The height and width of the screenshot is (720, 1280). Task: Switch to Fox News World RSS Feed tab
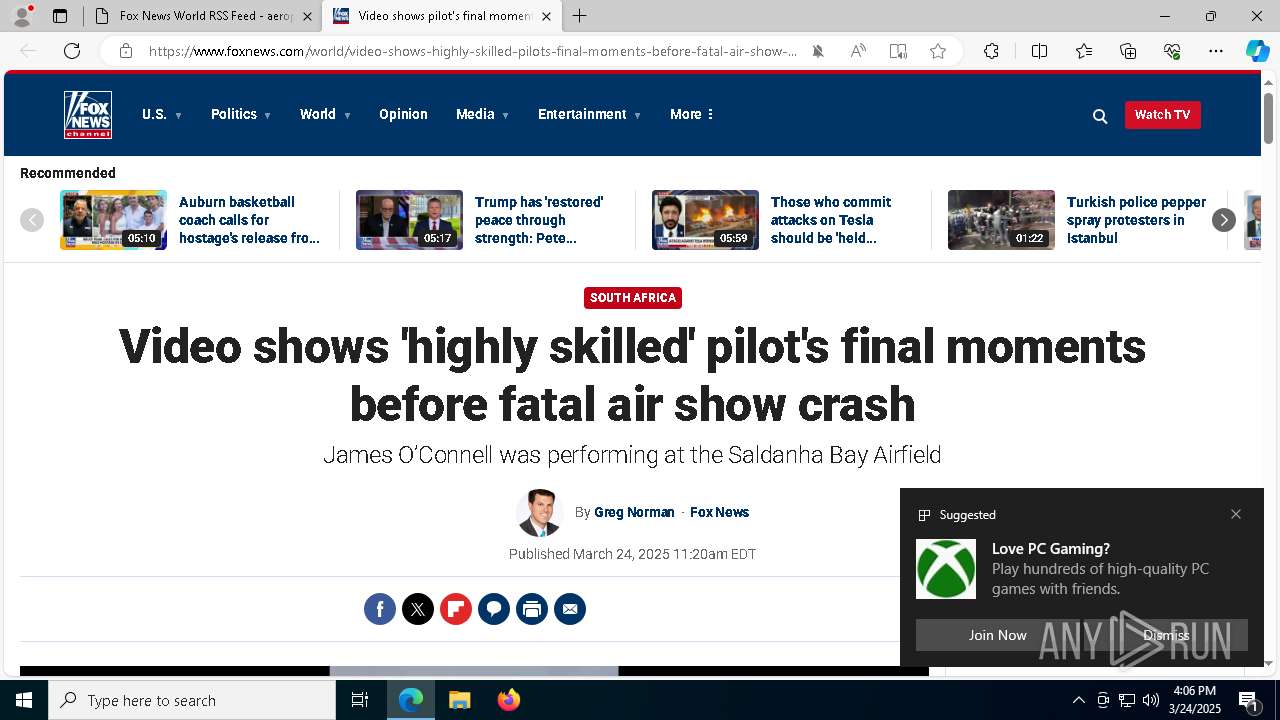coord(194,16)
